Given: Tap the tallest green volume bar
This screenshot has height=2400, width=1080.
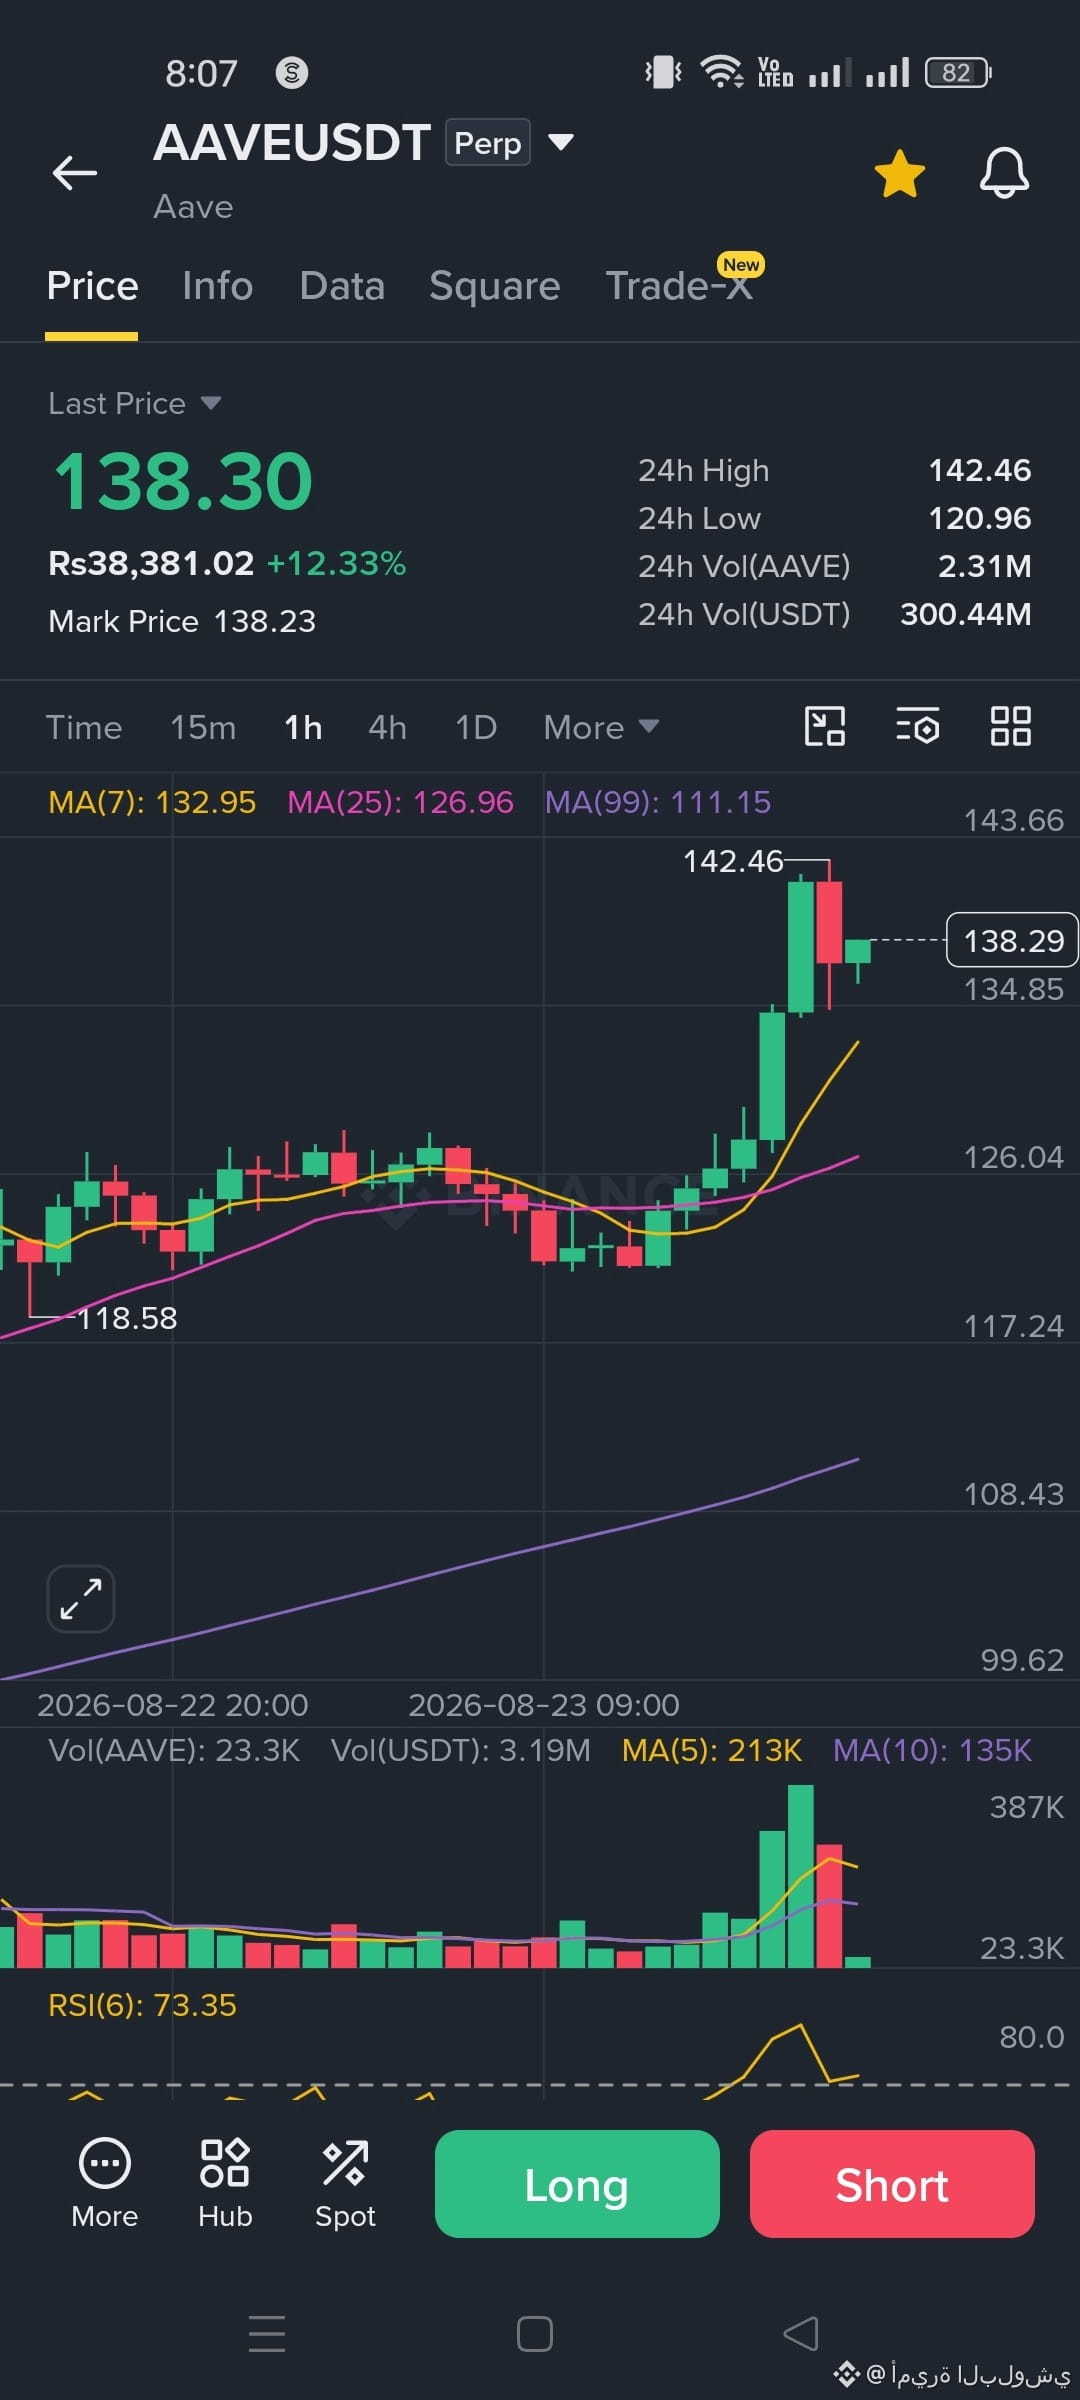Looking at the screenshot, I should pyautogui.click(x=800, y=1876).
